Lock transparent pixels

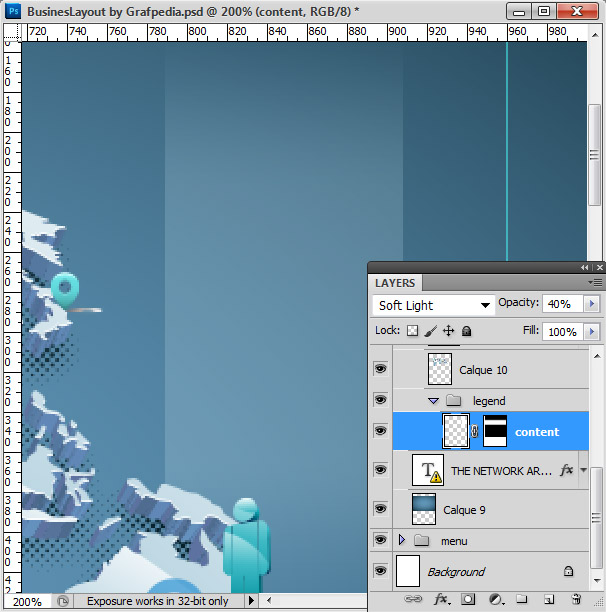412,331
